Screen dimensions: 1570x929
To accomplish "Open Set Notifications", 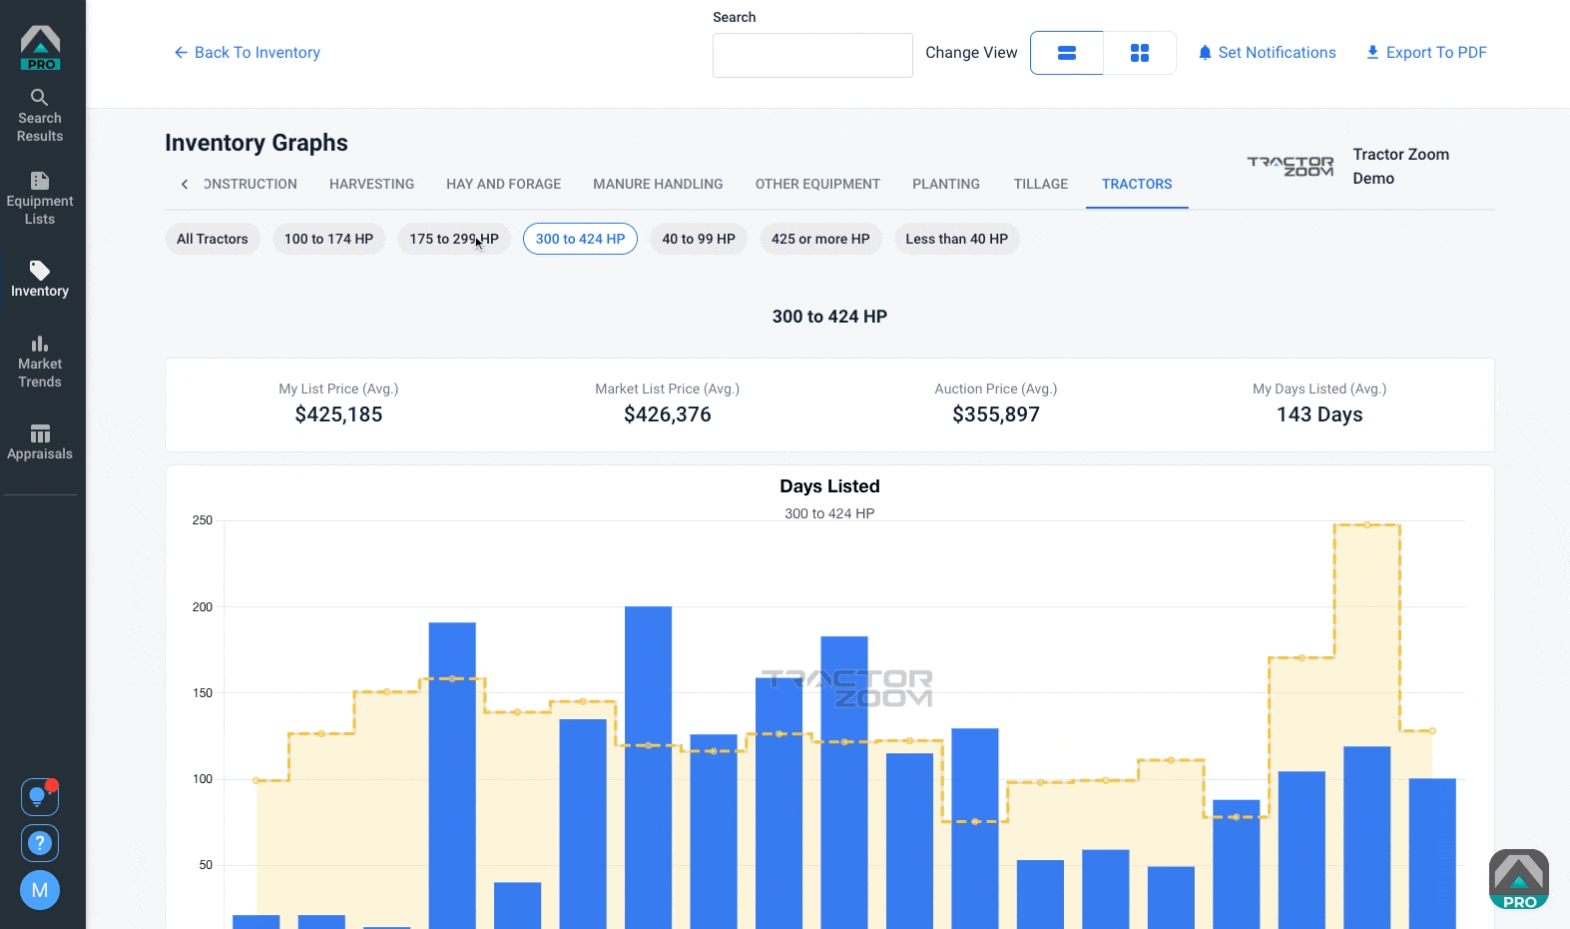I will [x=1267, y=53].
